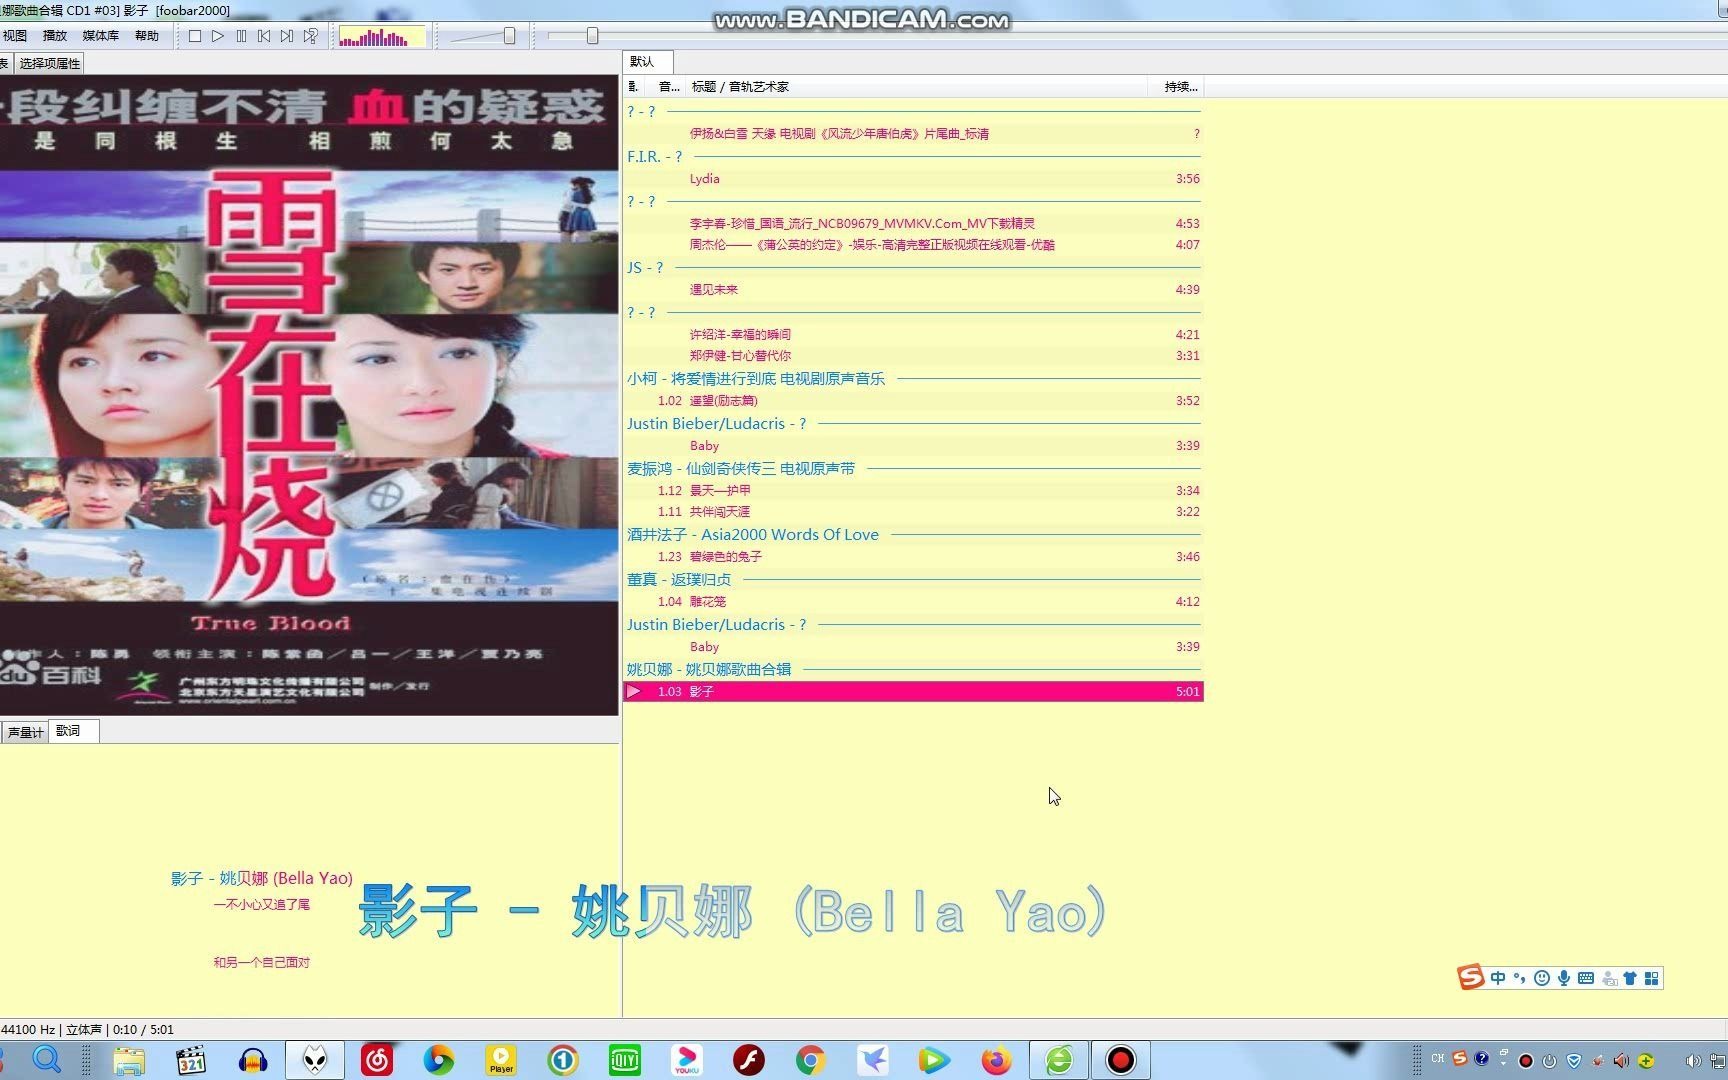Open the magnifier search taskbar icon
1728x1080 pixels.
(47, 1060)
